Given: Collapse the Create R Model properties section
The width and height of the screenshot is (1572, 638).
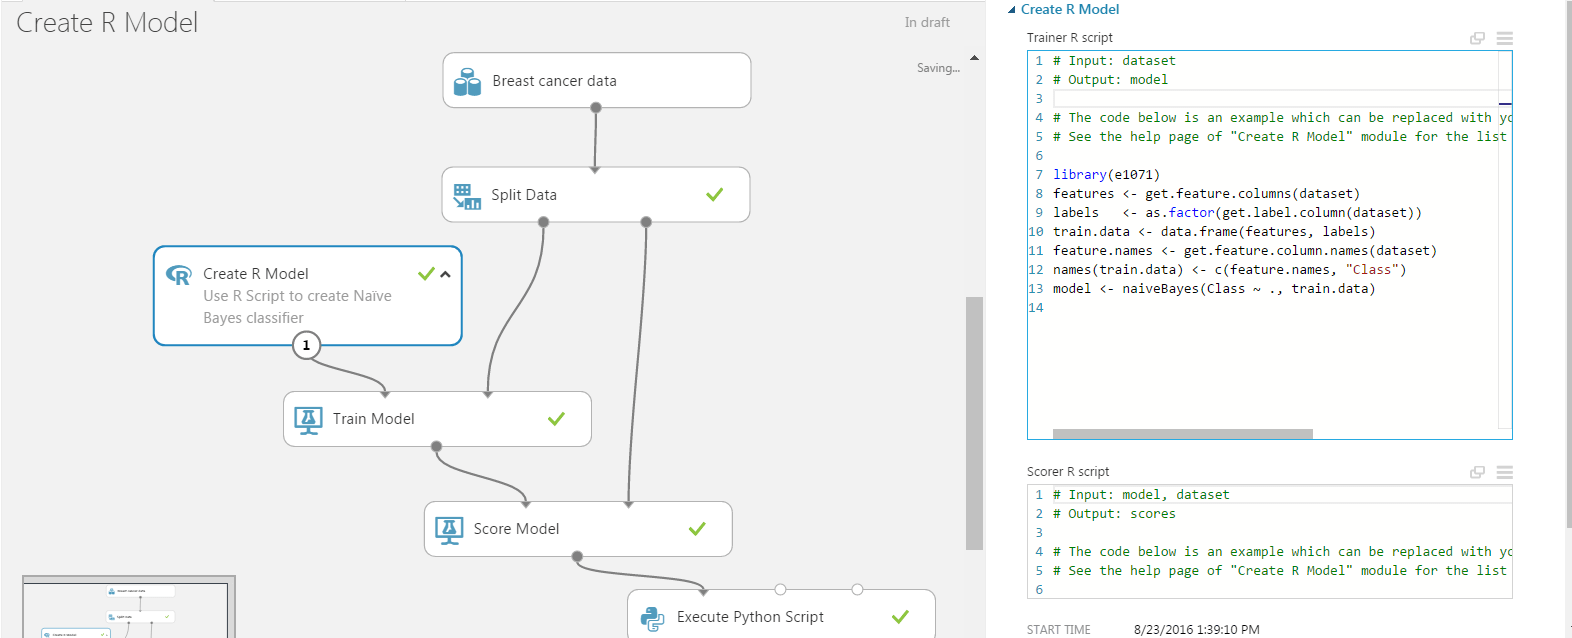Looking at the screenshot, I should coord(1012,9).
